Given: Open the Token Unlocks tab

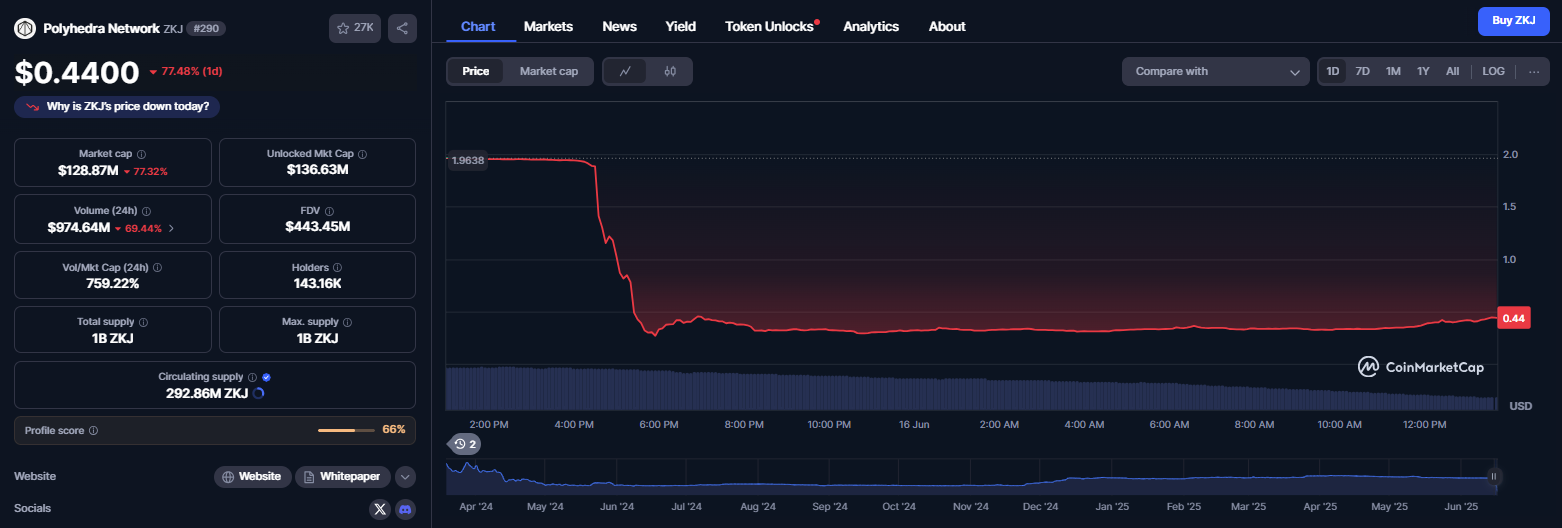Looking at the screenshot, I should click(x=770, y=26).
